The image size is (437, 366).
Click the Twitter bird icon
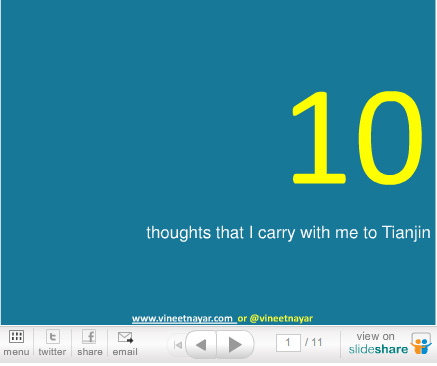coord(53,337)
